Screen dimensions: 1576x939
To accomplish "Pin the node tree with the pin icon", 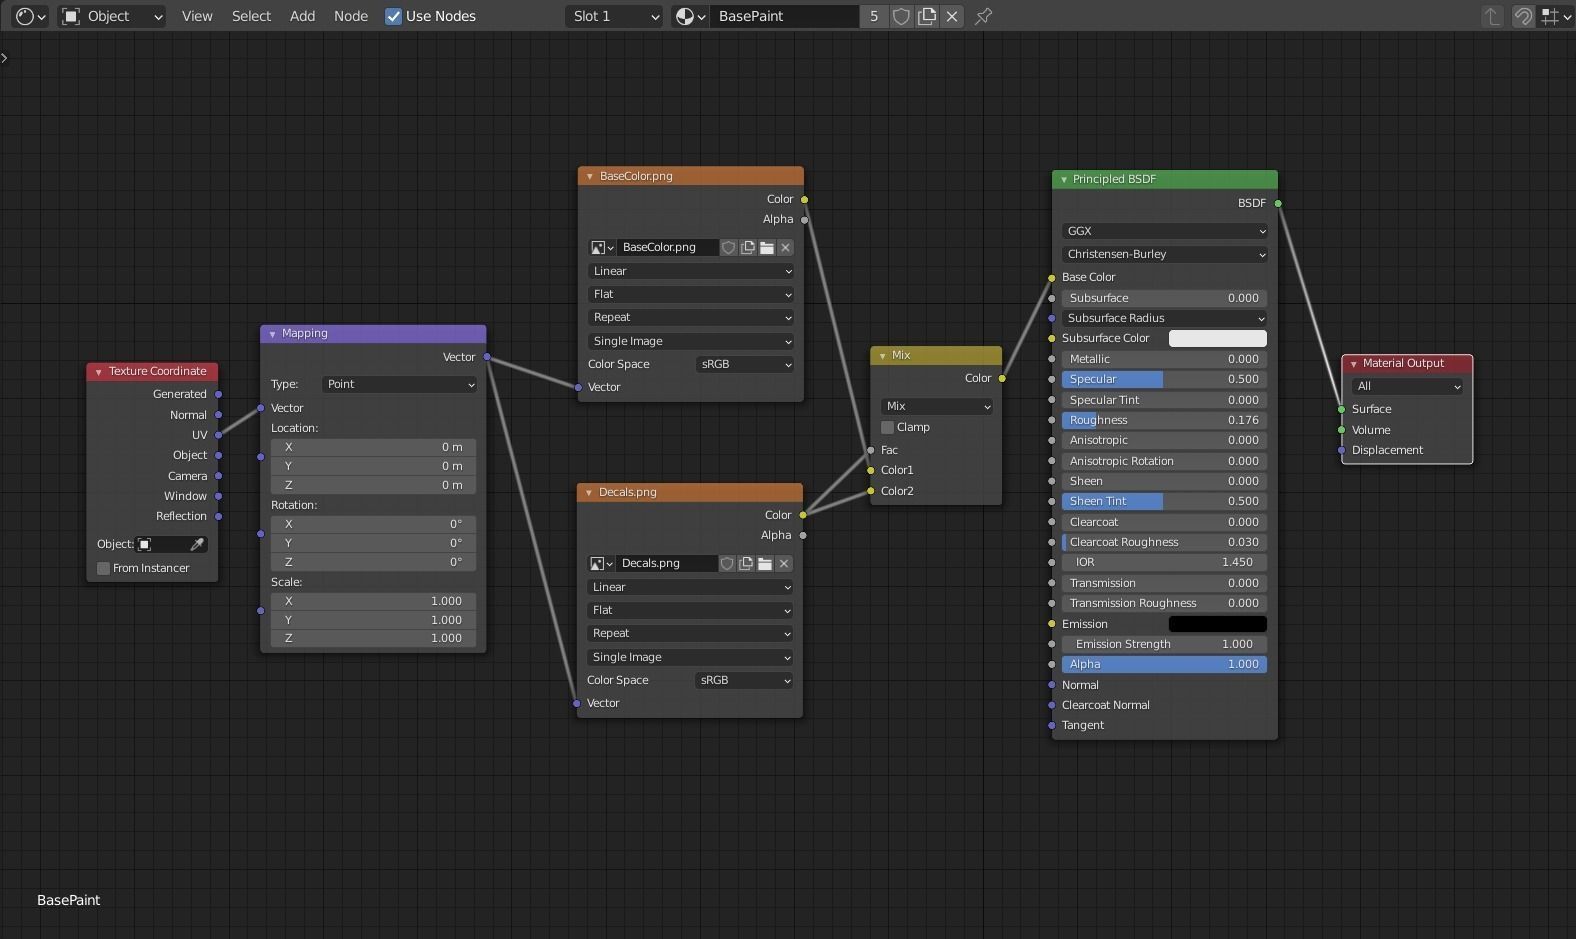I will [984, 16].
